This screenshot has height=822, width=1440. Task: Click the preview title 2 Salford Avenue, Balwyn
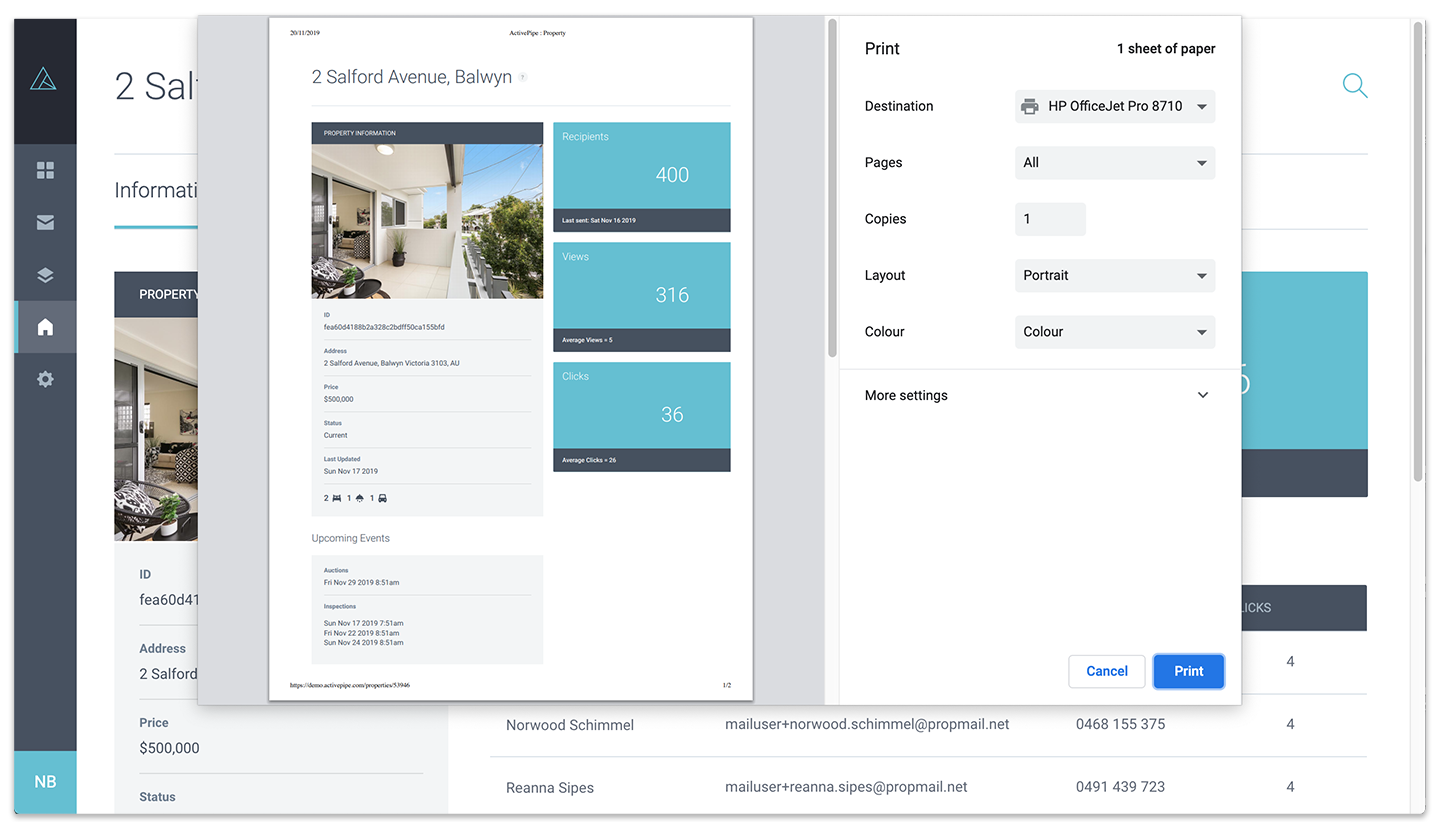(x=412, y=77)
